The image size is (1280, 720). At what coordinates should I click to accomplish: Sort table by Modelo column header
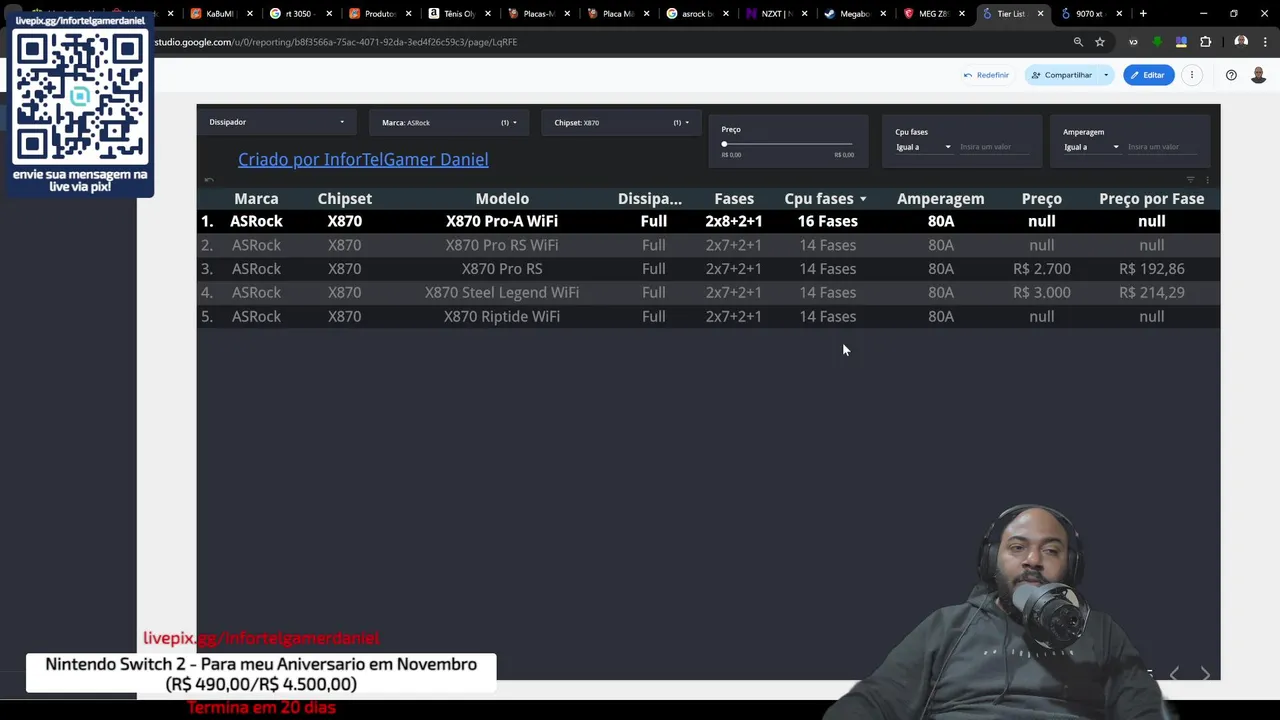[502, 199]
